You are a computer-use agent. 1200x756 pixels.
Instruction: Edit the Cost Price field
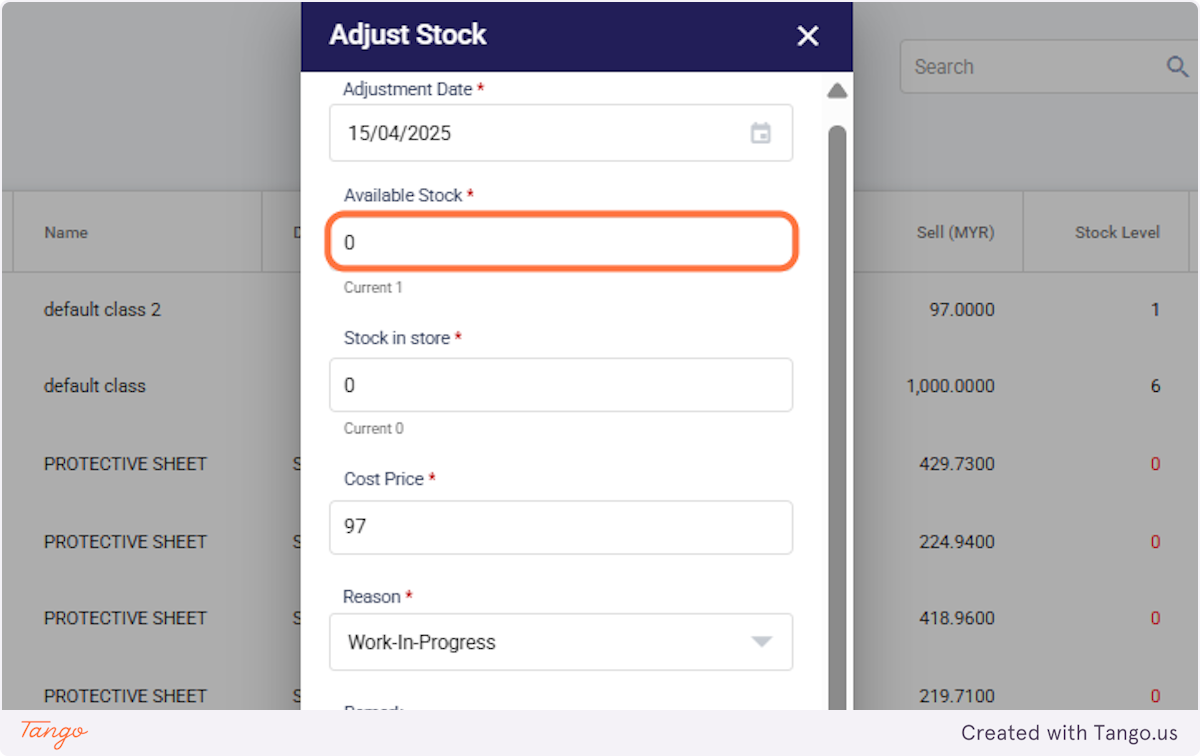point(561,527)
